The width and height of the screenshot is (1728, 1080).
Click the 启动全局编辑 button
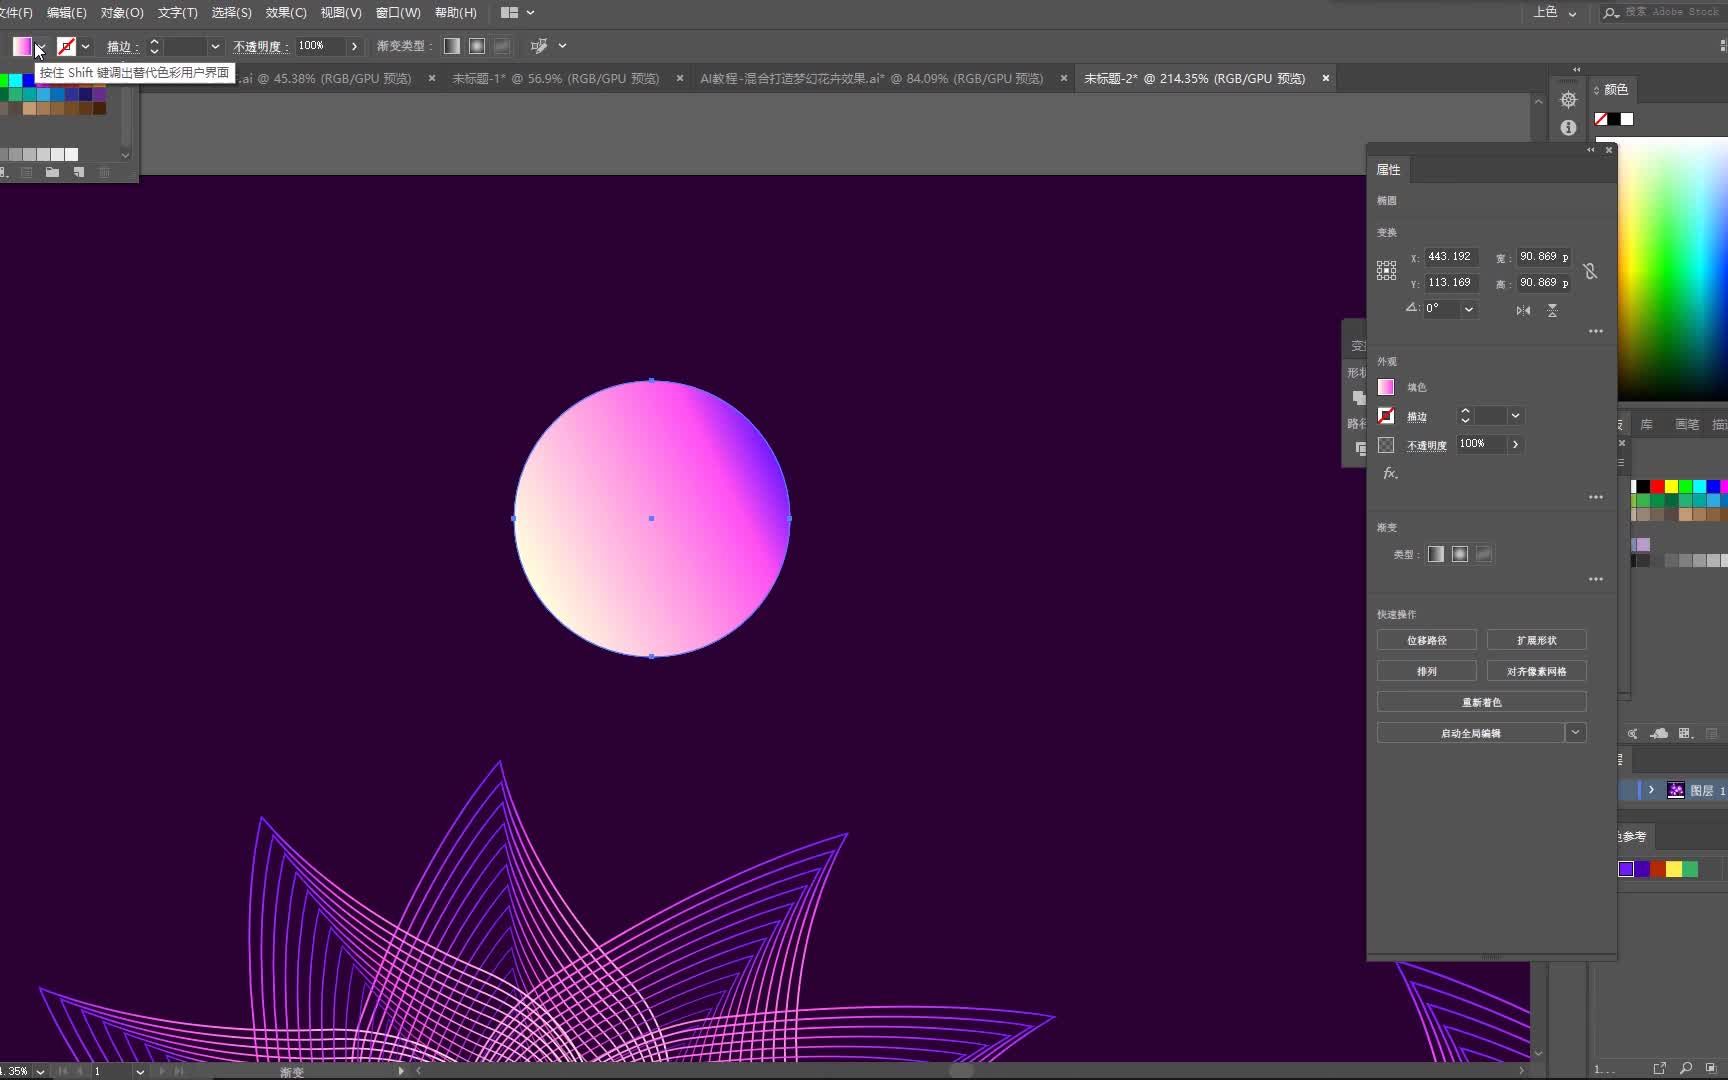point(1471,733)
